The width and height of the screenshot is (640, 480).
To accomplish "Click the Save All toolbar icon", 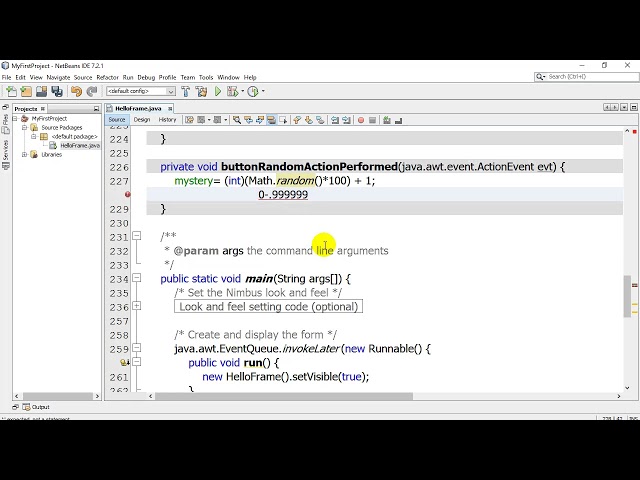I will pos(57,91).
